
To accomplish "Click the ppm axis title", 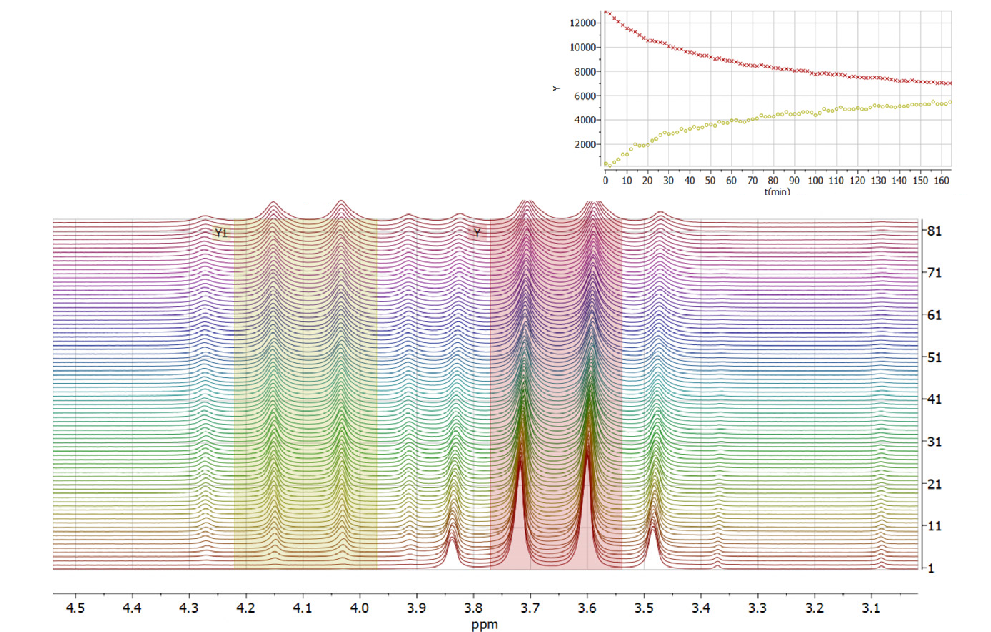I will 484,625.
